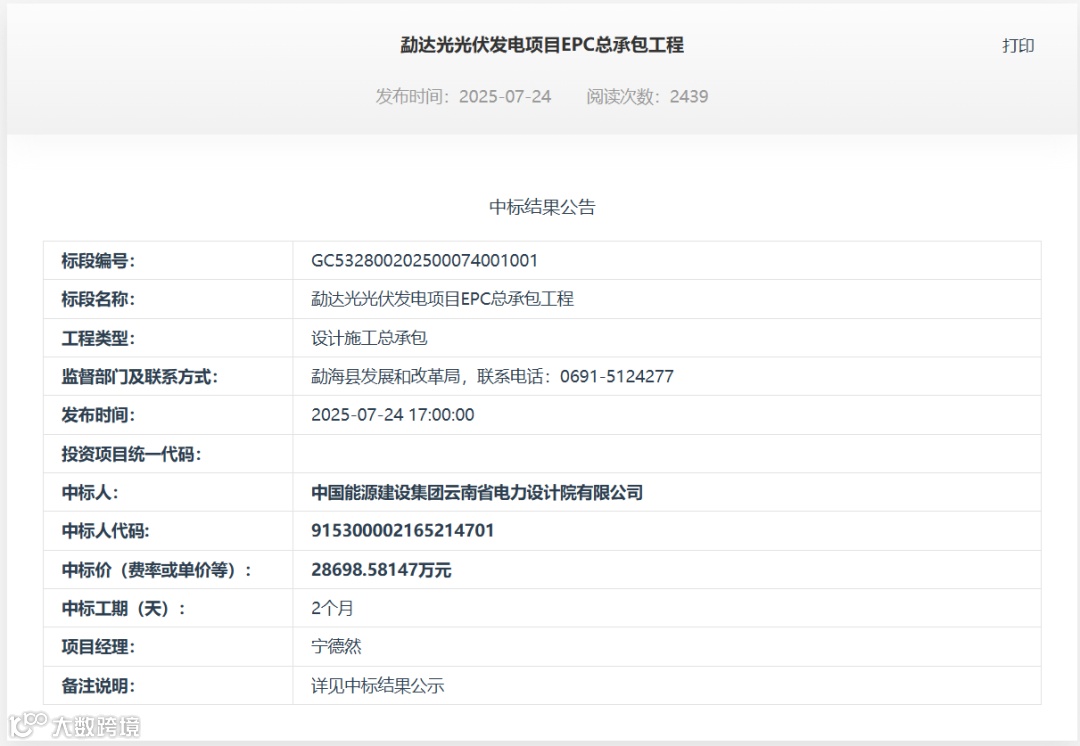Select the timestamp 2025-07-24 17:00:00
Viewport: 1080px width, 746px height.
(x=393, y=415)
